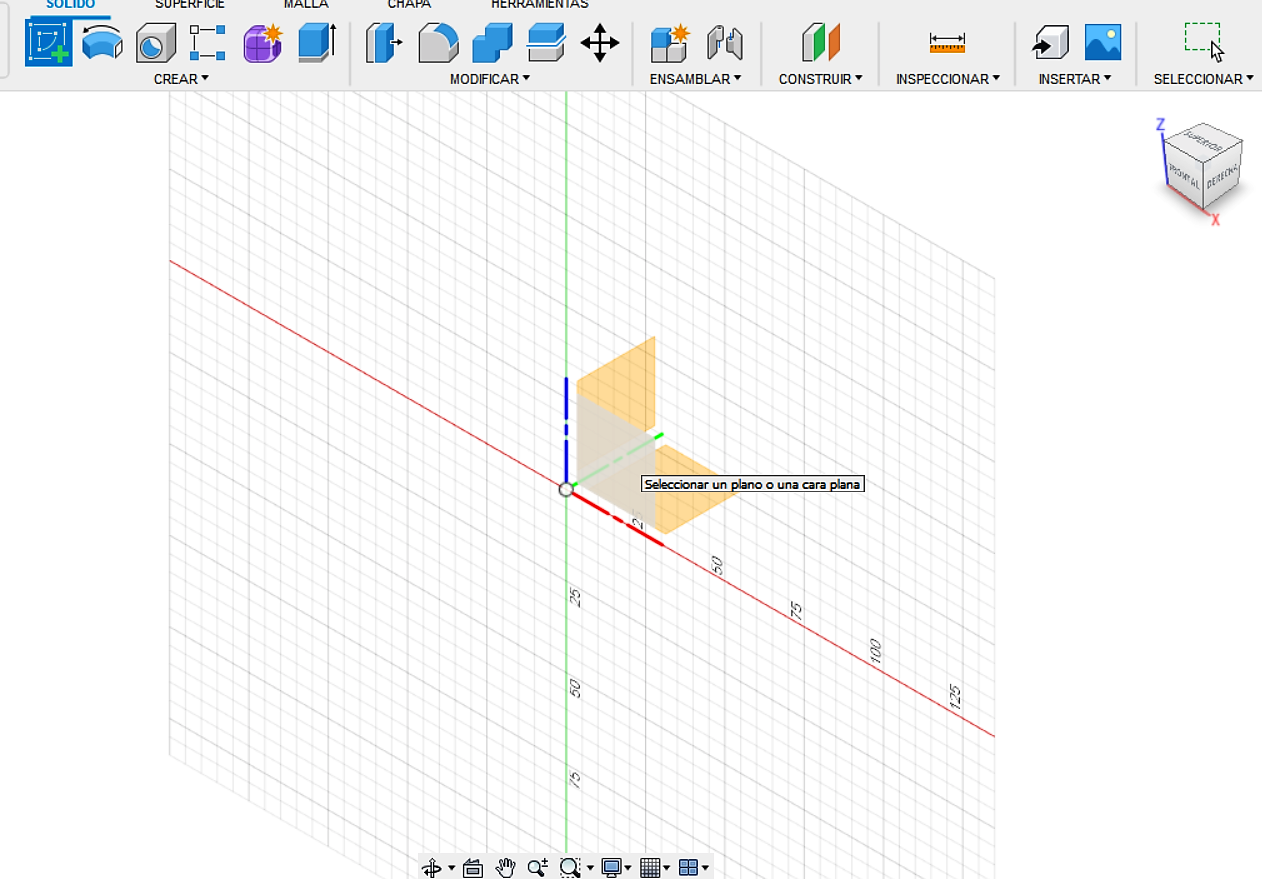The image size is (1262, 879).
Task: Open the Display Settings monitor icon
Action: point(611,868)
